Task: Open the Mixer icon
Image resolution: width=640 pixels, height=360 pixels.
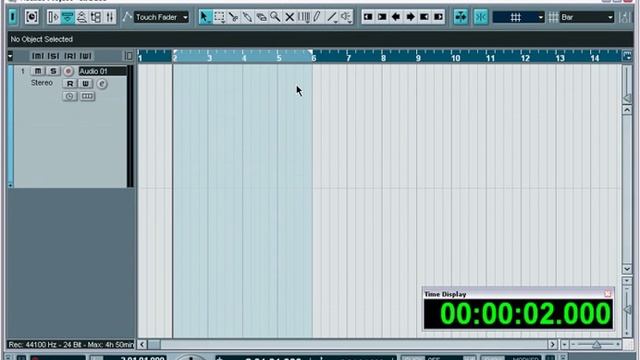Action: [110, 17]
